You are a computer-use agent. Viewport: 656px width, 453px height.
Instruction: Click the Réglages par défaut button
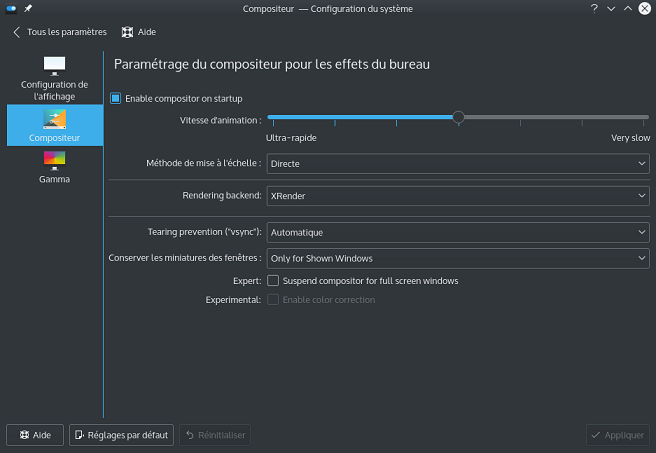(121, 435)
